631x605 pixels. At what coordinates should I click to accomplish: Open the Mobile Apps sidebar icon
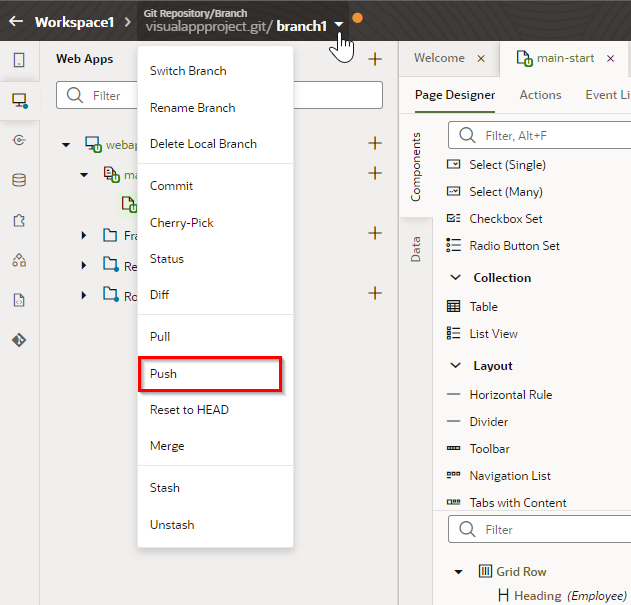pos(19,60)
